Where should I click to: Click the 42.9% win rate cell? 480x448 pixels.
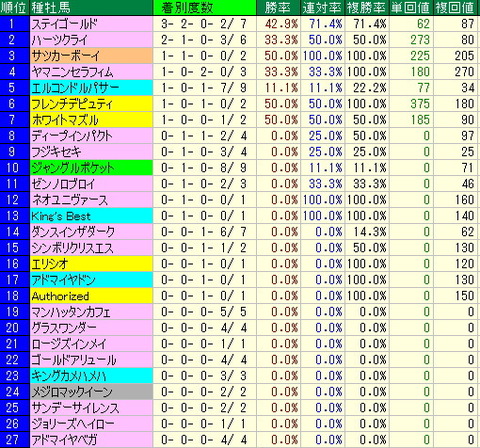[x=278, y=24]
